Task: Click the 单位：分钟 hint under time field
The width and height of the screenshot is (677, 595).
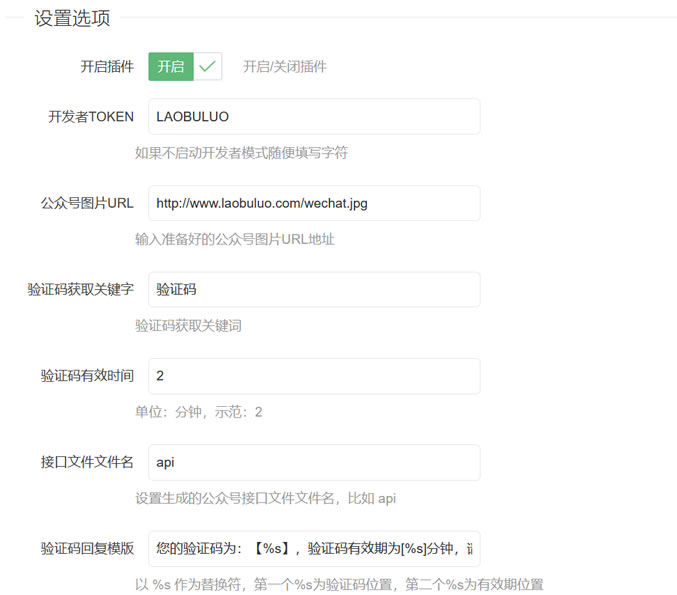Action: tap(199, 412)
